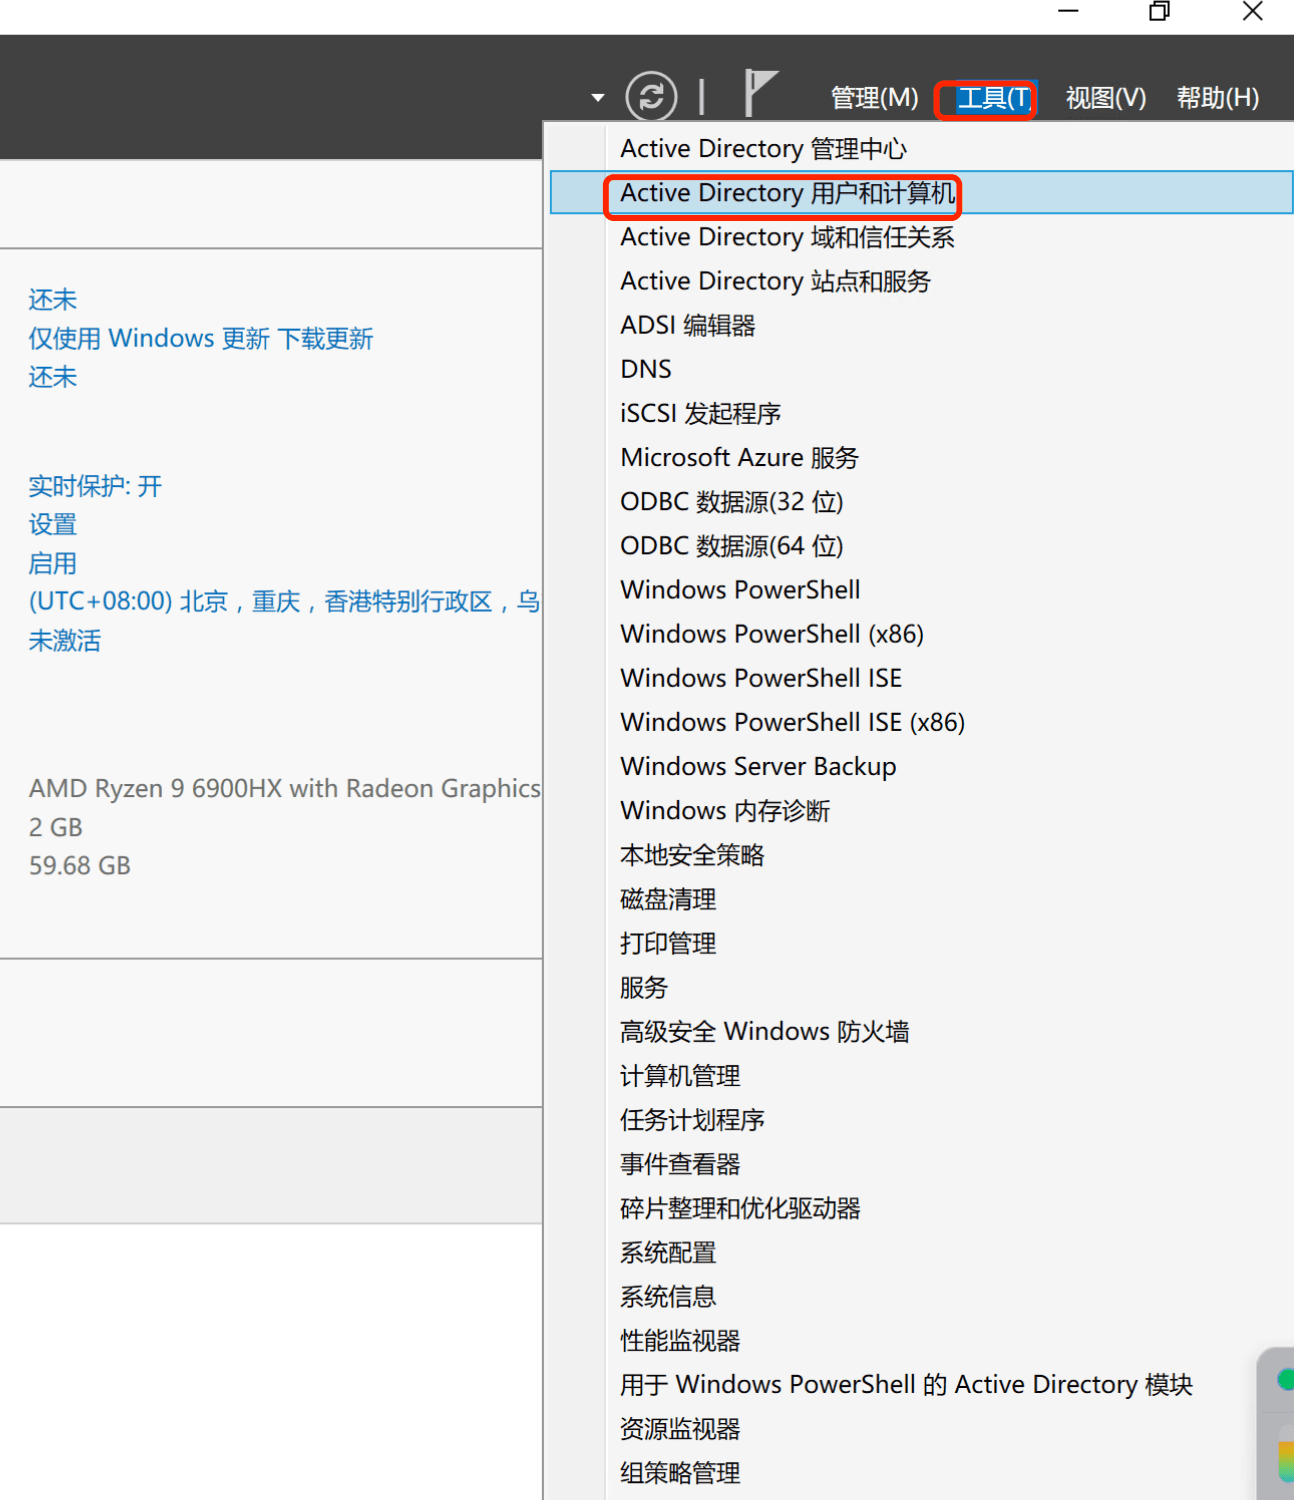Click the refresh icon in the header

tap(651, 97)
